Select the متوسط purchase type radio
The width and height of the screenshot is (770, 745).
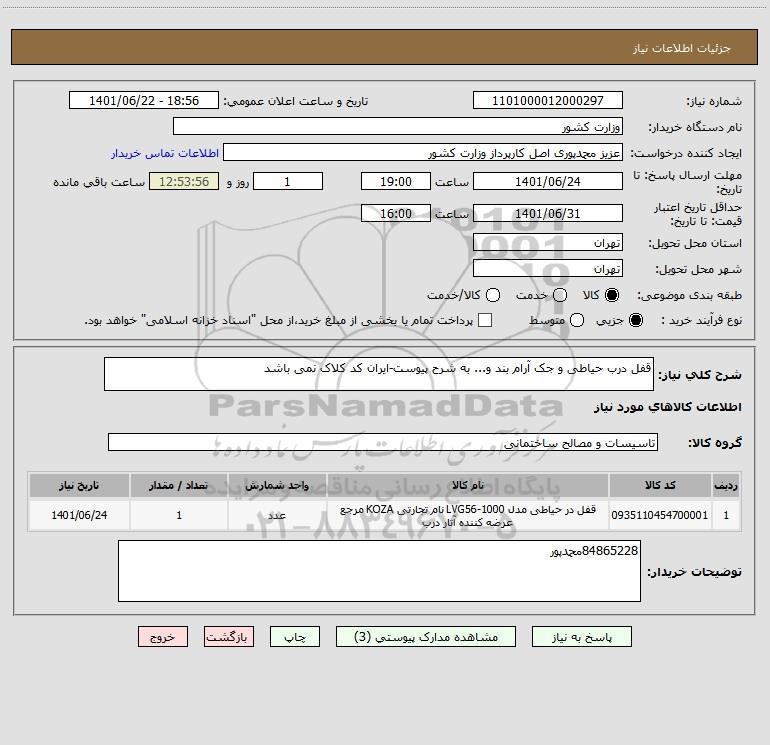(x=577, y=320)
